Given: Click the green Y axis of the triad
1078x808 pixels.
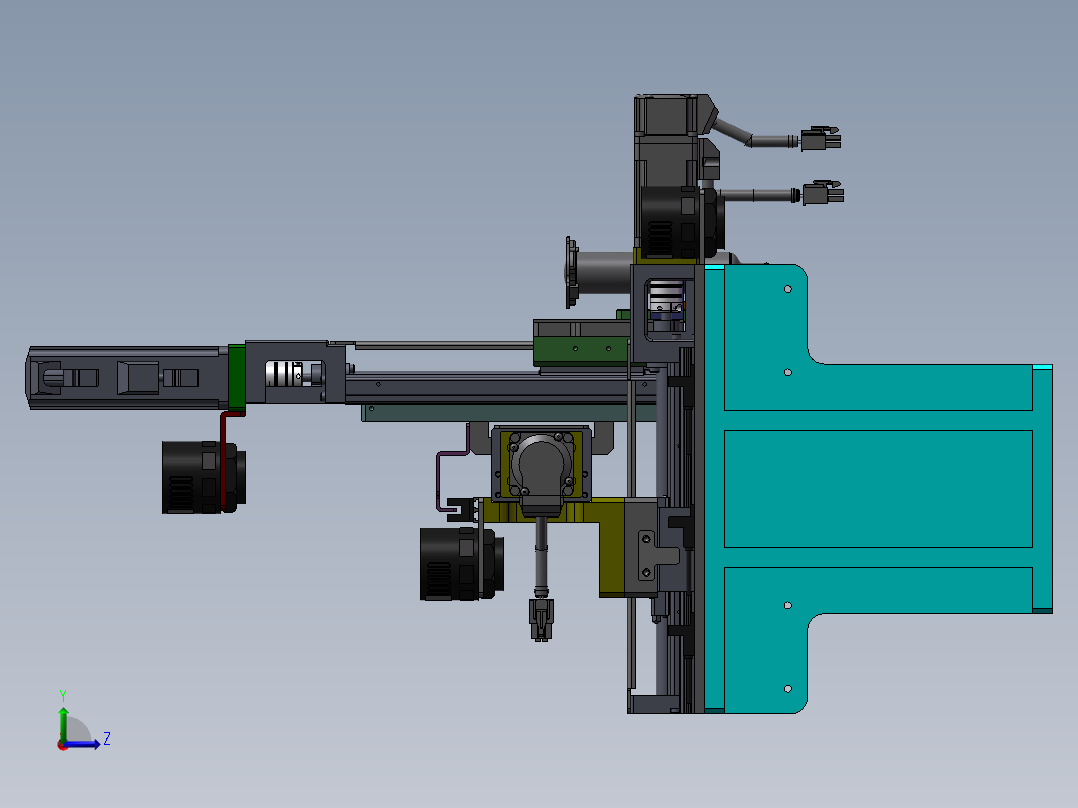Looking at the screenshot, I should coord(63,723).
